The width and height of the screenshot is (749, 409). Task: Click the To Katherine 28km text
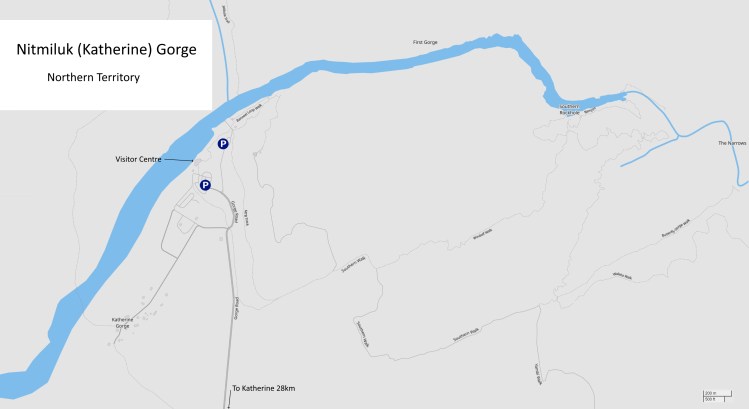click(264, 388)
